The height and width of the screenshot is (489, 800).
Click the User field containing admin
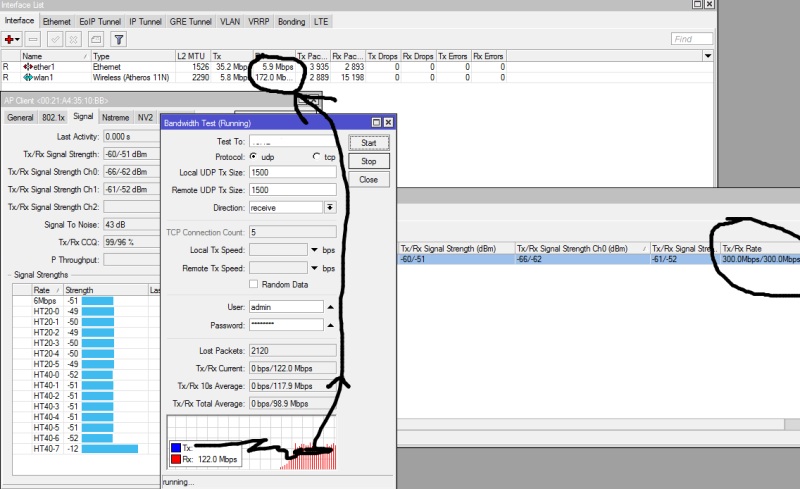pos(286,307)
